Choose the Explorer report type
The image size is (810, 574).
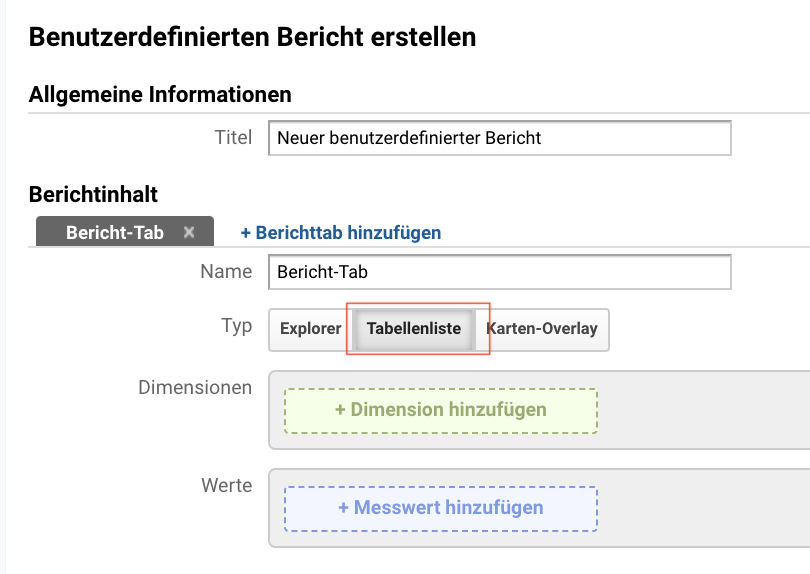click(x=310, y=329)
